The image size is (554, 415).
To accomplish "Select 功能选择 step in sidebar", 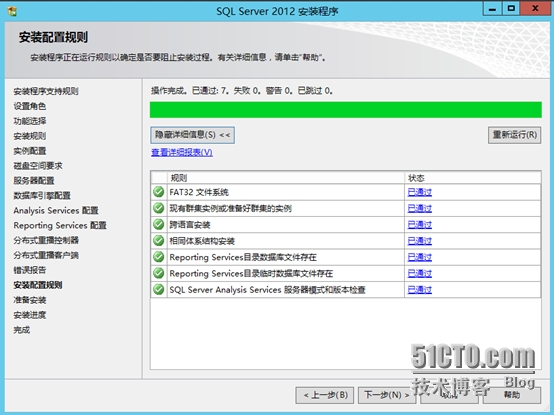I will (x=30, y=121).
